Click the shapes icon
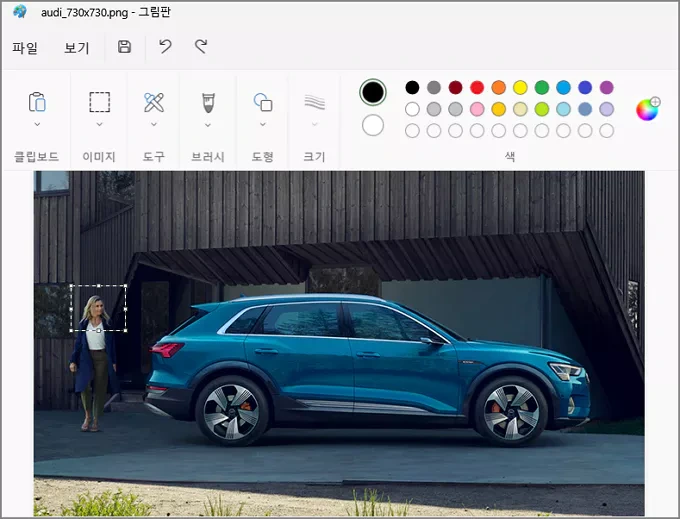This screenshot has height=519, width=680. (263, 102)
